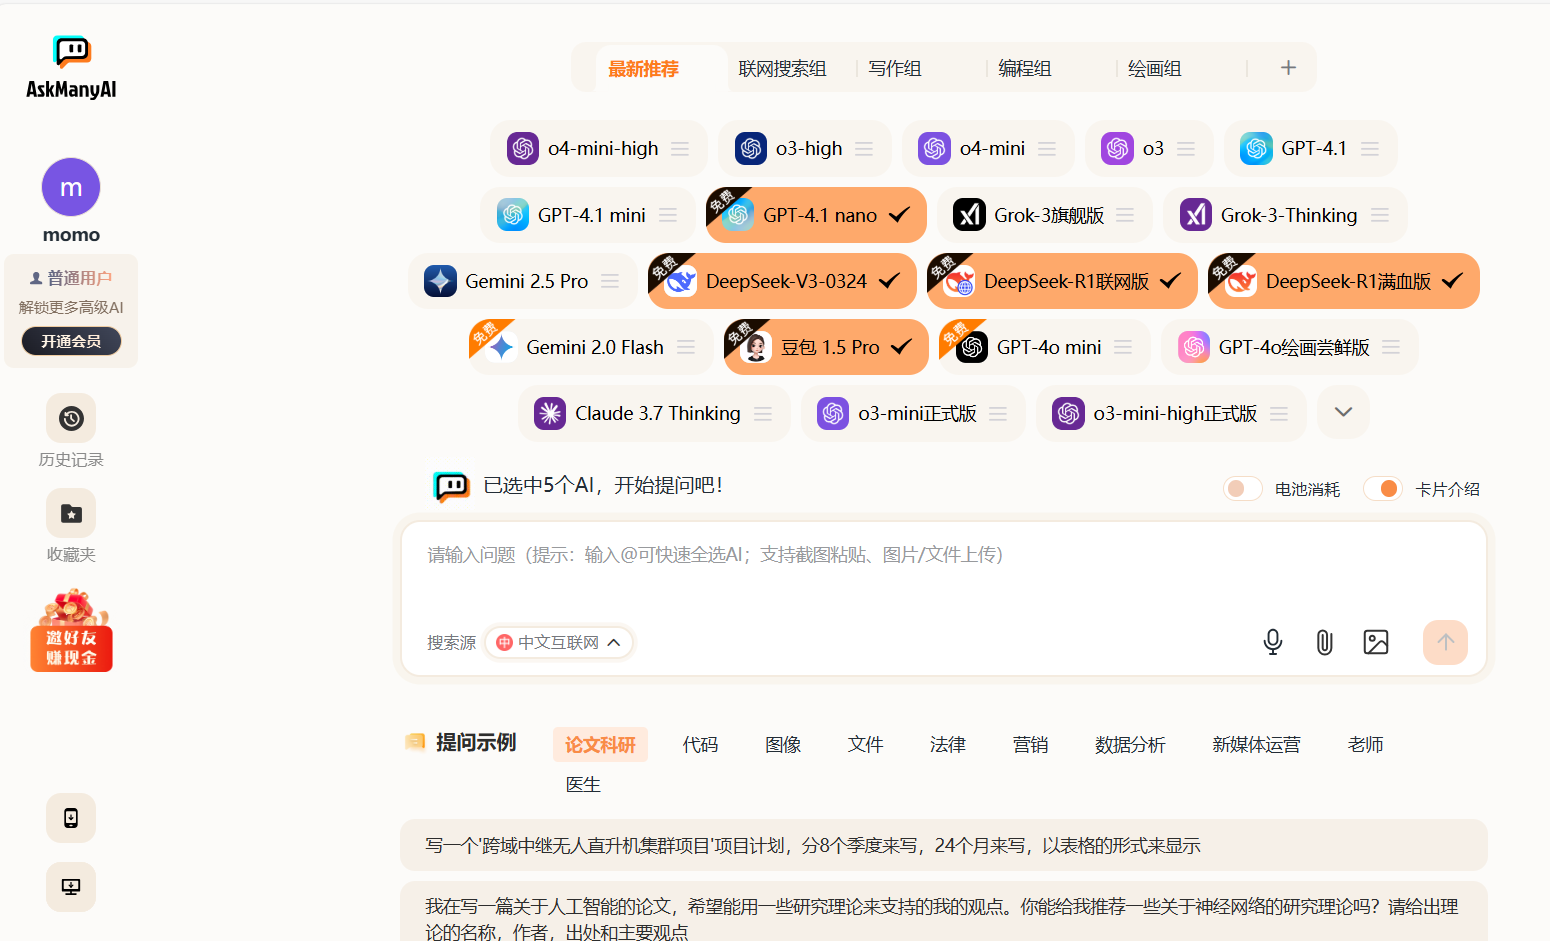Viewport: 1550px width, 941px height.
Task: Select the 图像 example category
Action: [783, 745]
